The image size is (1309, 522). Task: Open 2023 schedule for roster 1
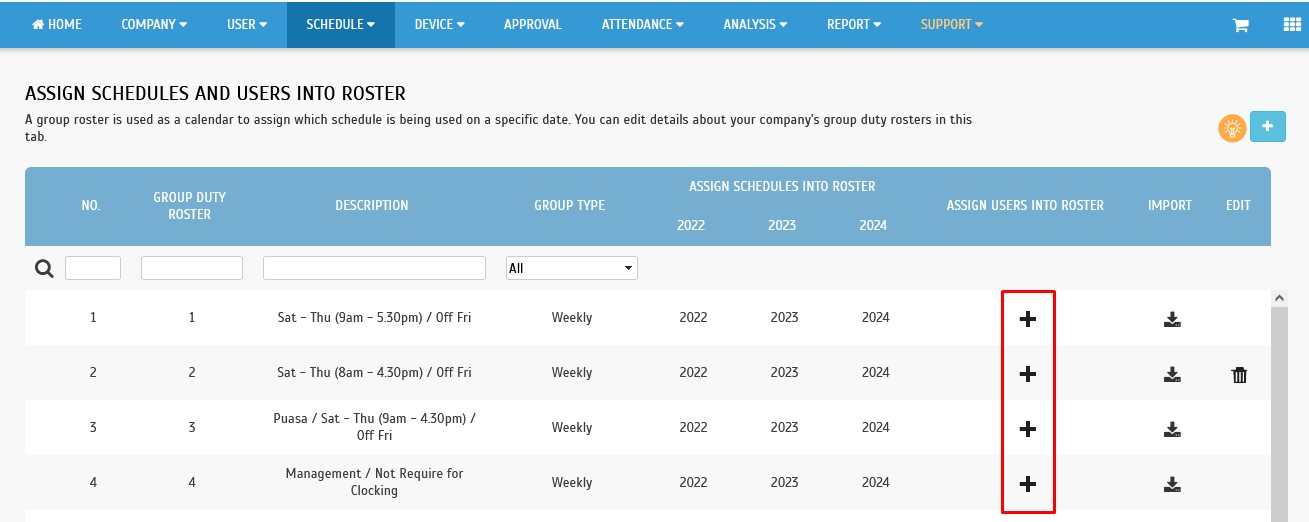[784, 318]
